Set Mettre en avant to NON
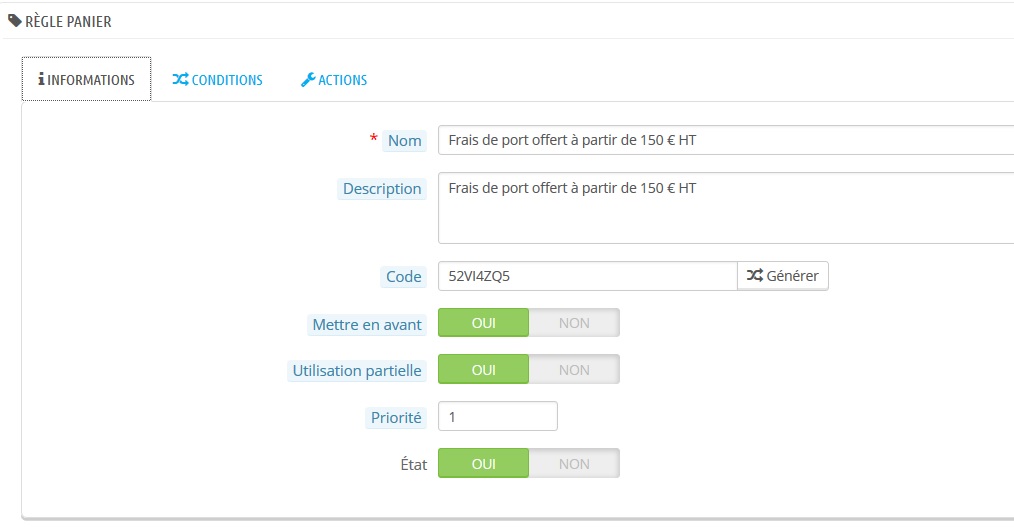 [574, 323]
